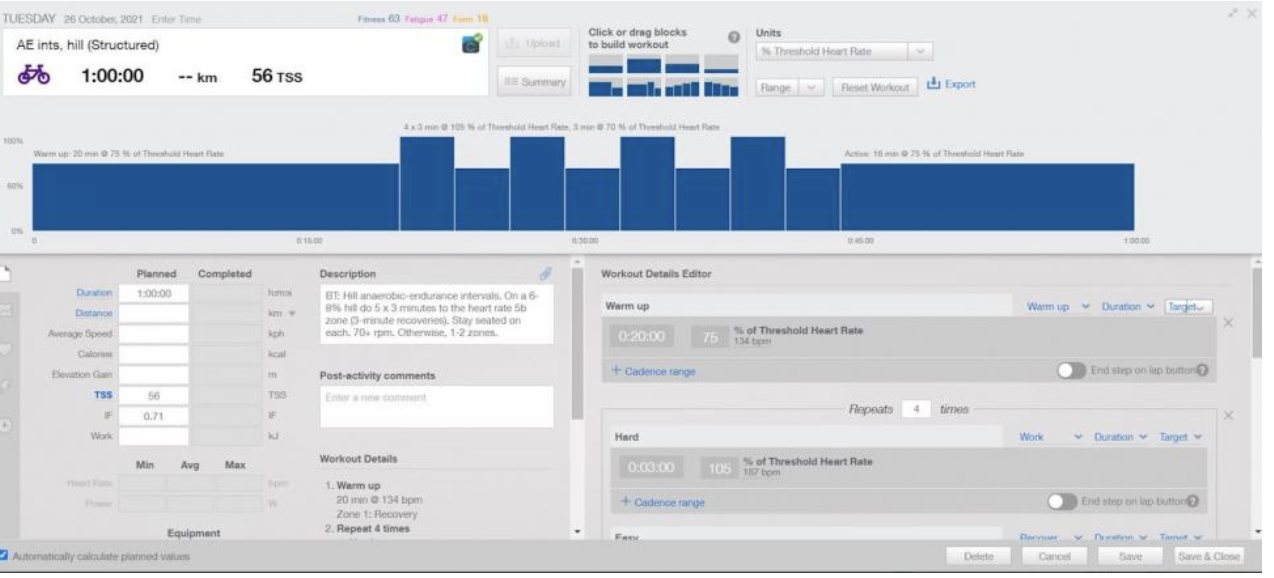The image size is (1274, 578).
Task: Click the planned TSS field showing 56
Action: coord(152,395)
